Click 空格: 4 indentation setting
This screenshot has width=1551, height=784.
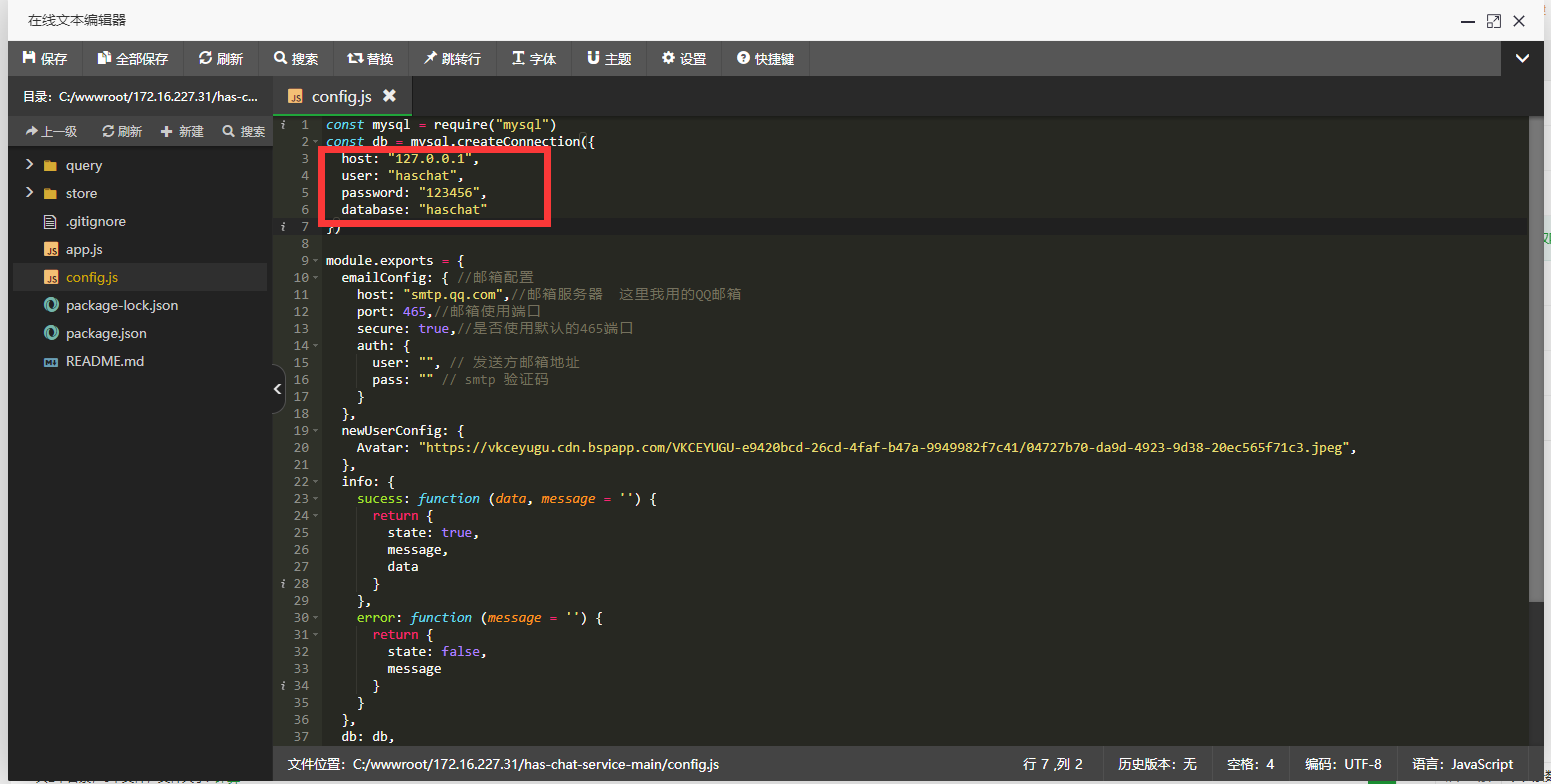1250,764
